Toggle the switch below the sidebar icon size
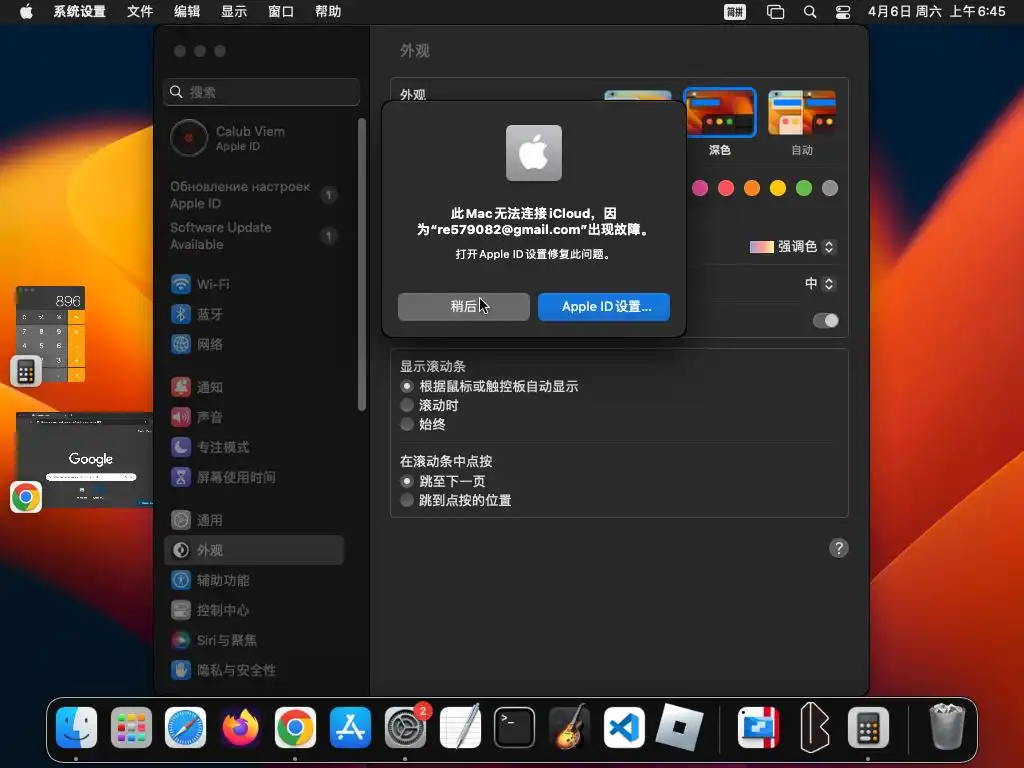 pyautogui.click(x=825, y=321)
